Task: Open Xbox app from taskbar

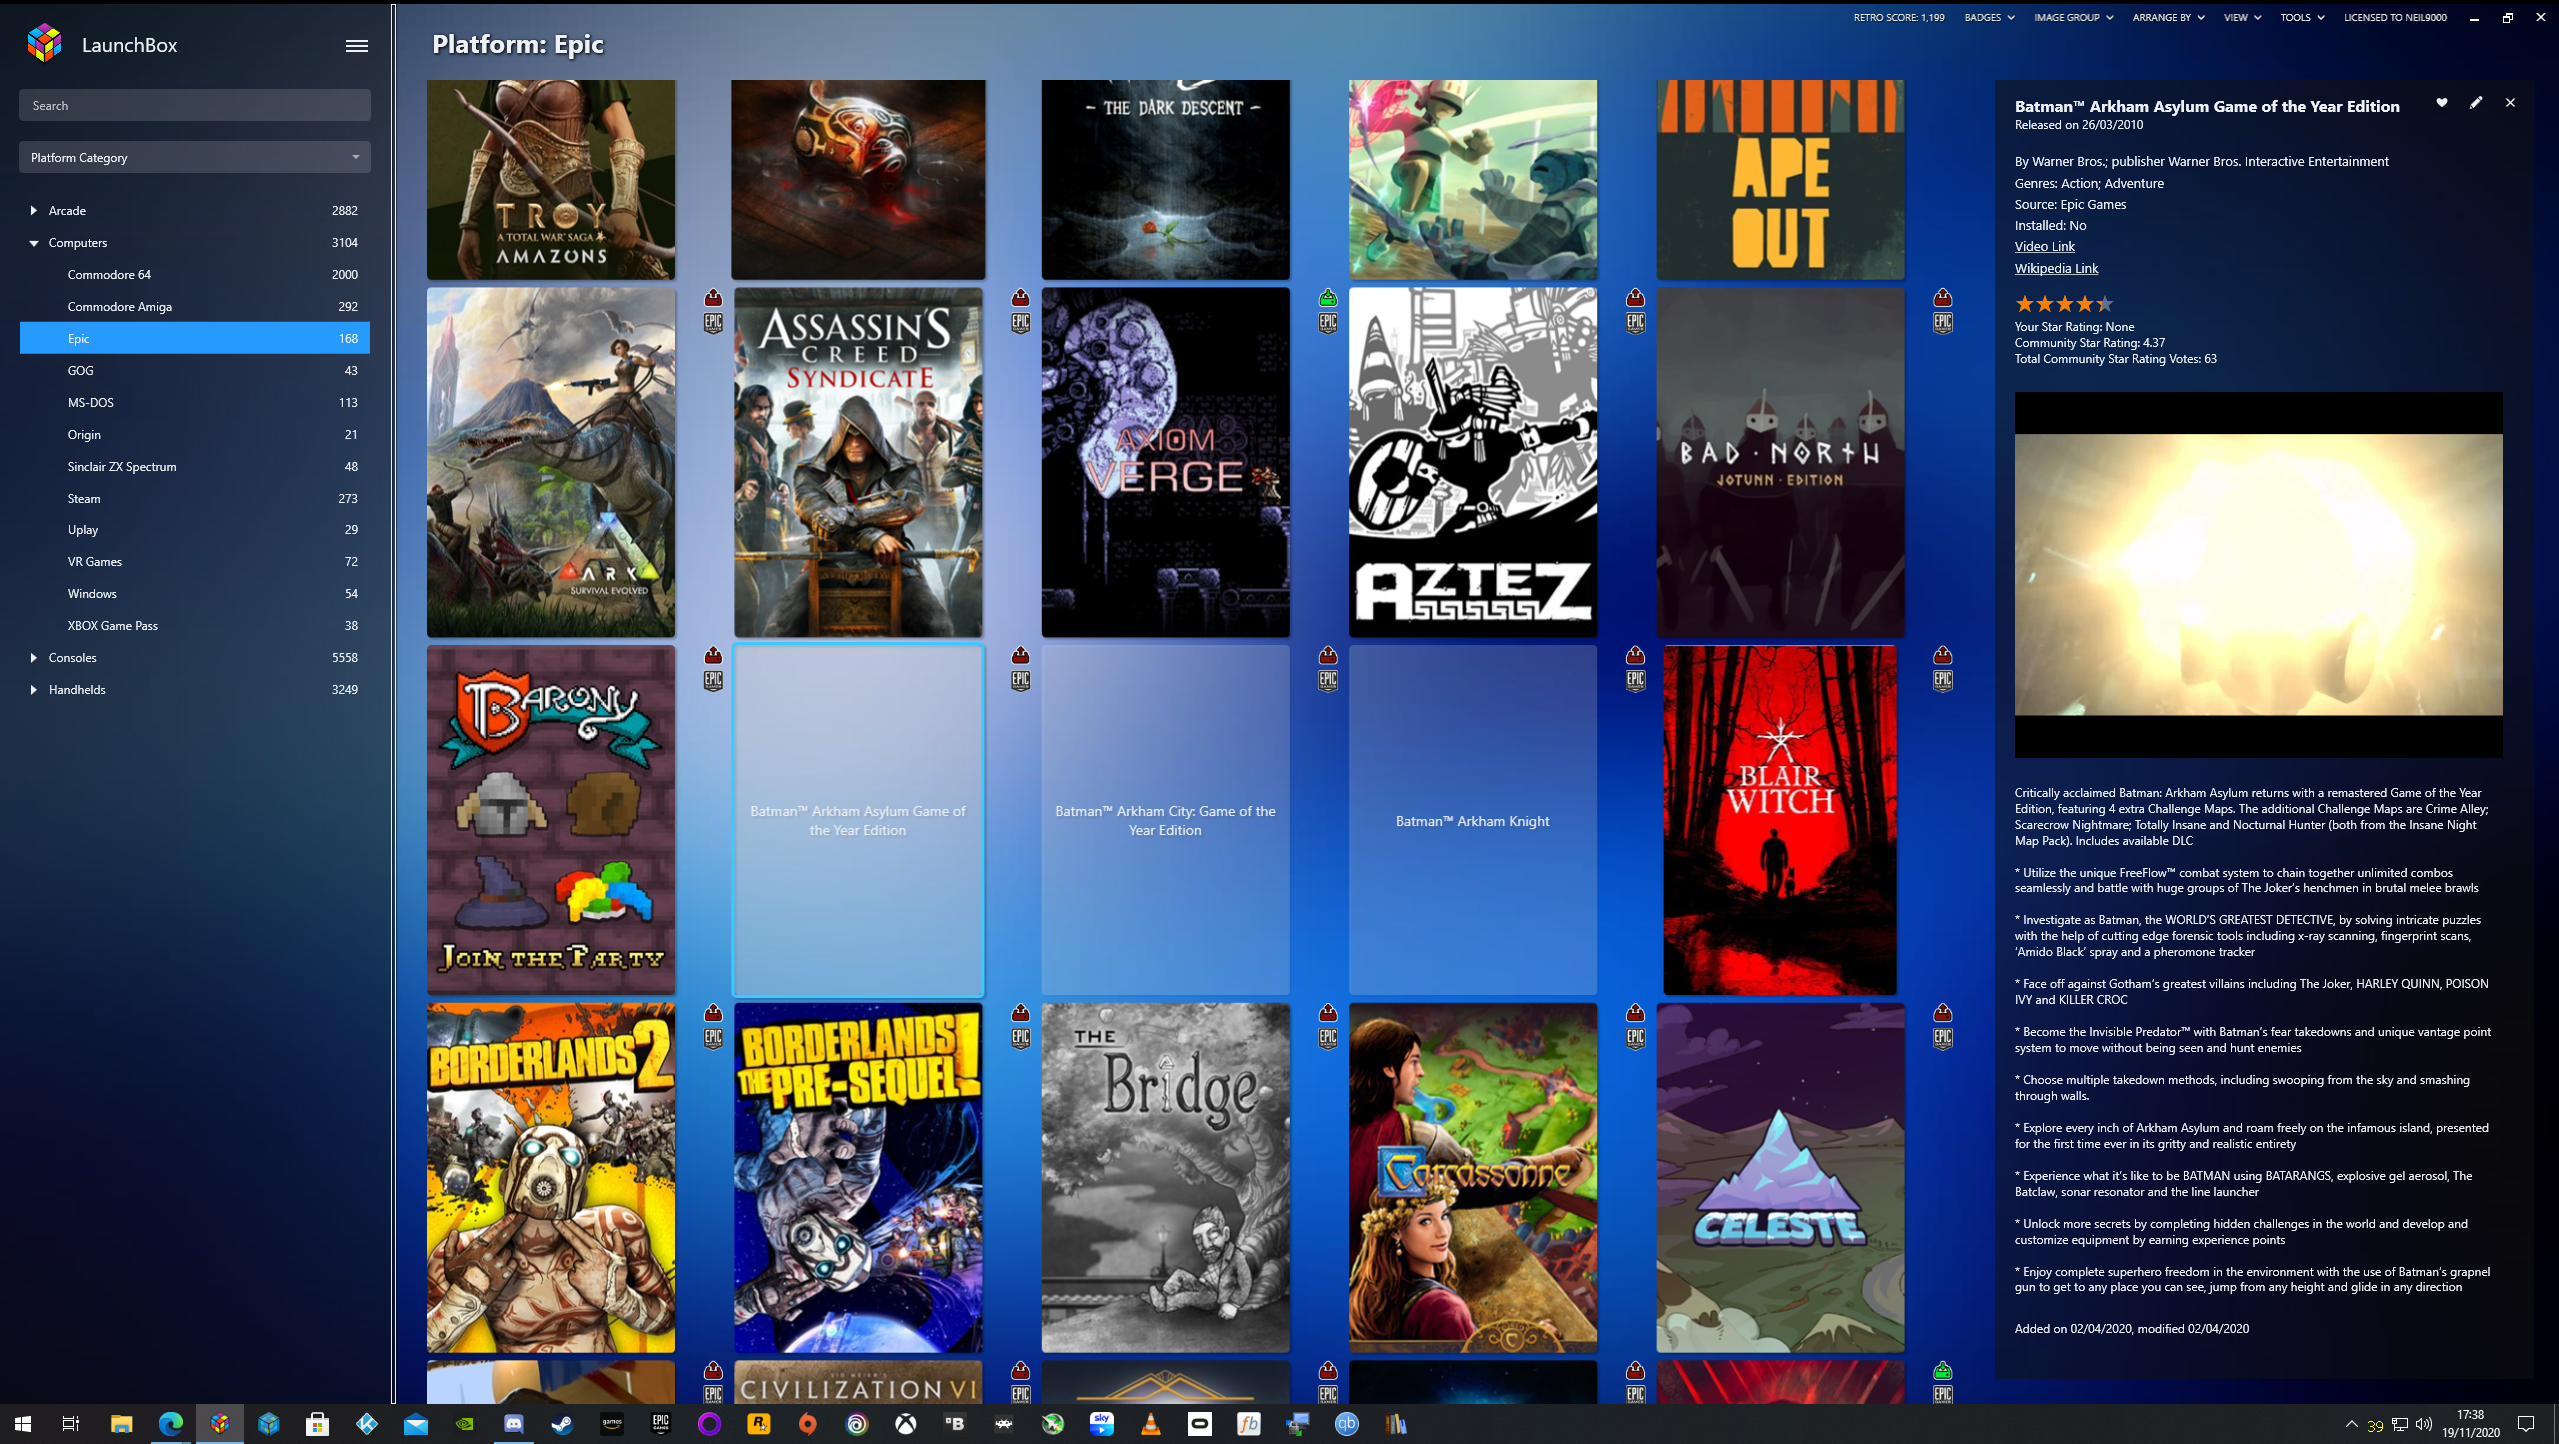Action: (x=906, y=1424)
